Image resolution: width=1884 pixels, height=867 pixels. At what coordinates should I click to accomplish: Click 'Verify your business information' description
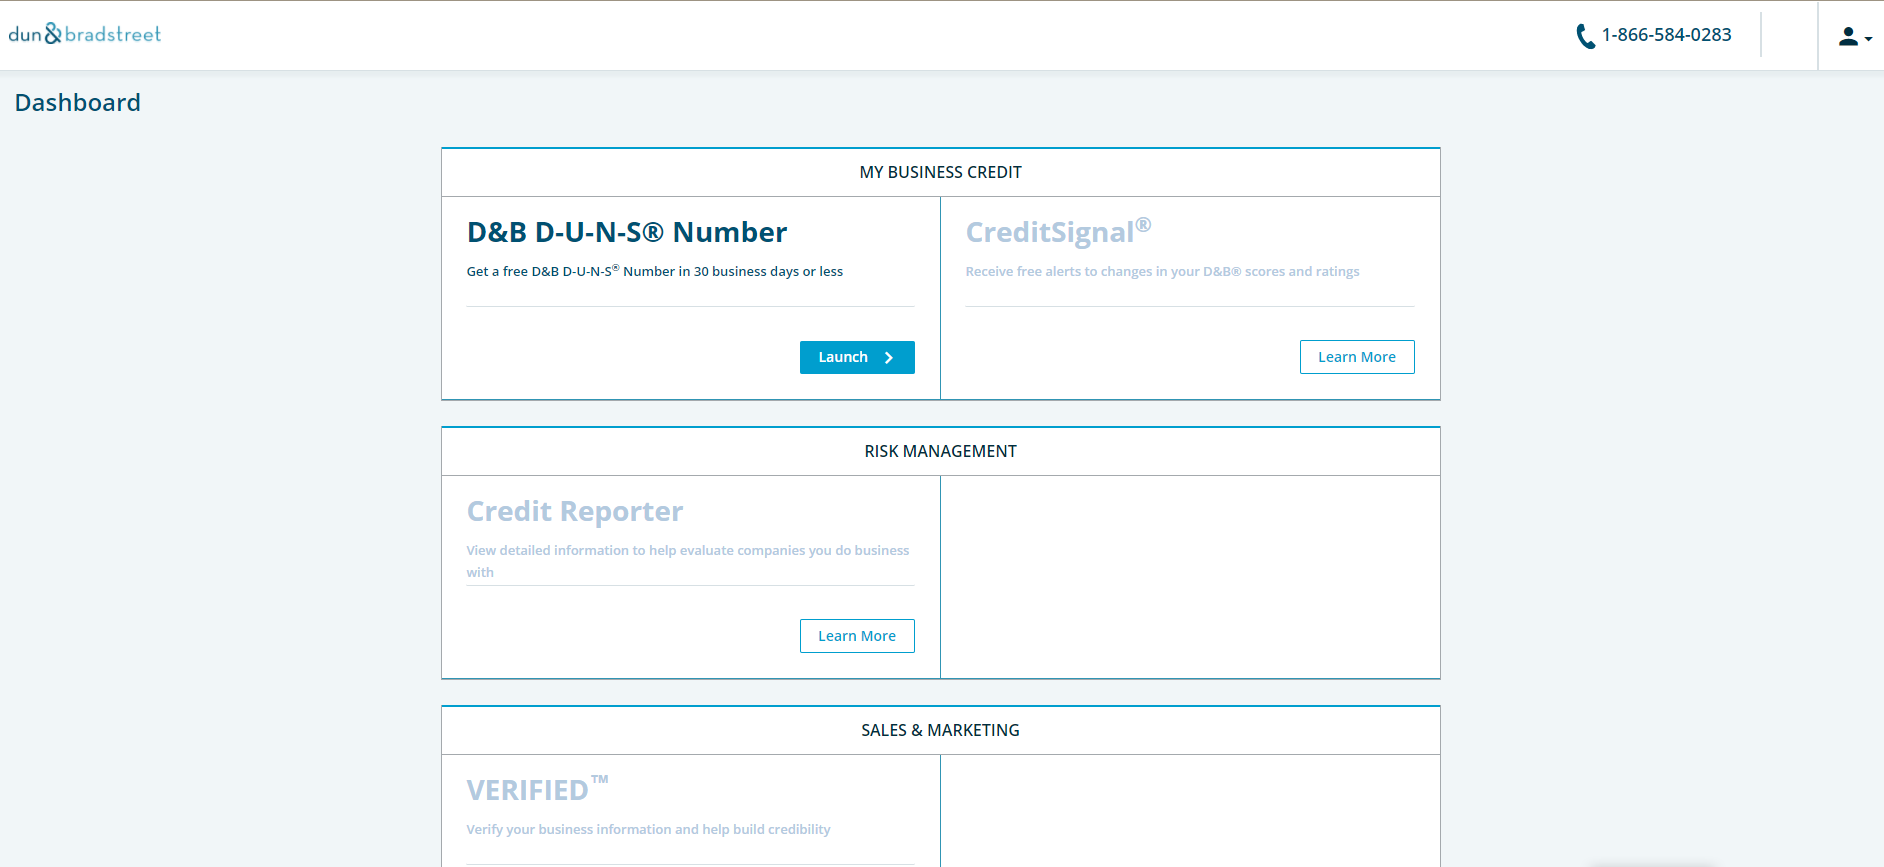[649, 829]
